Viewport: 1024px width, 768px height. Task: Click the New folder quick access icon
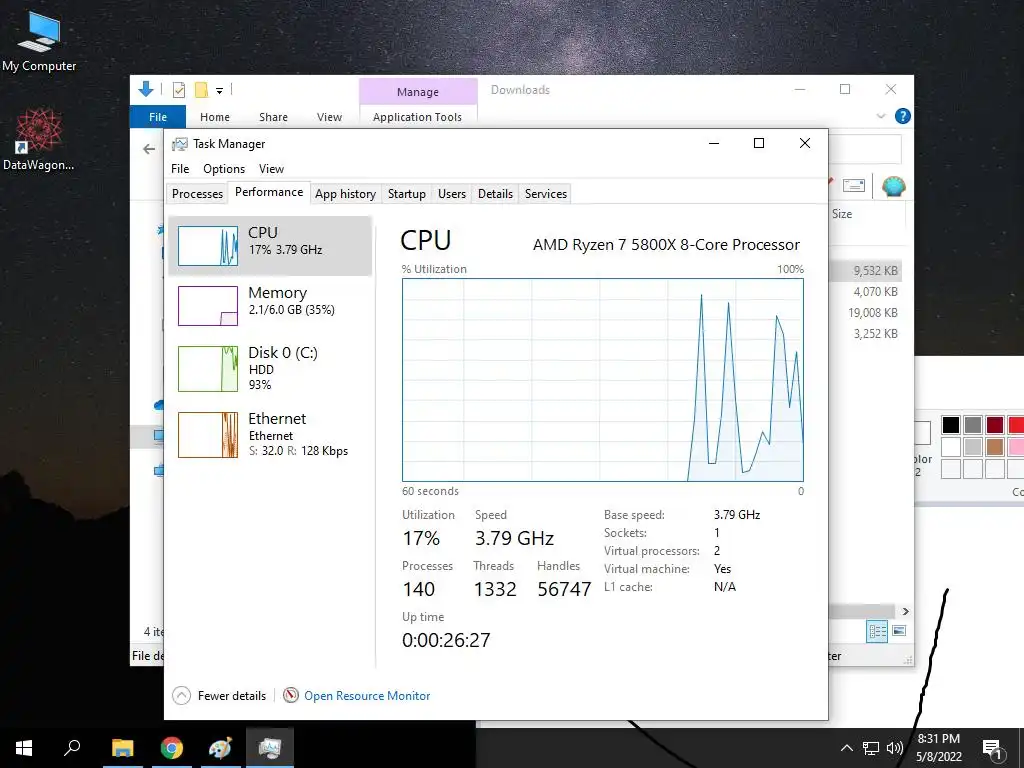tap(202, 90)
